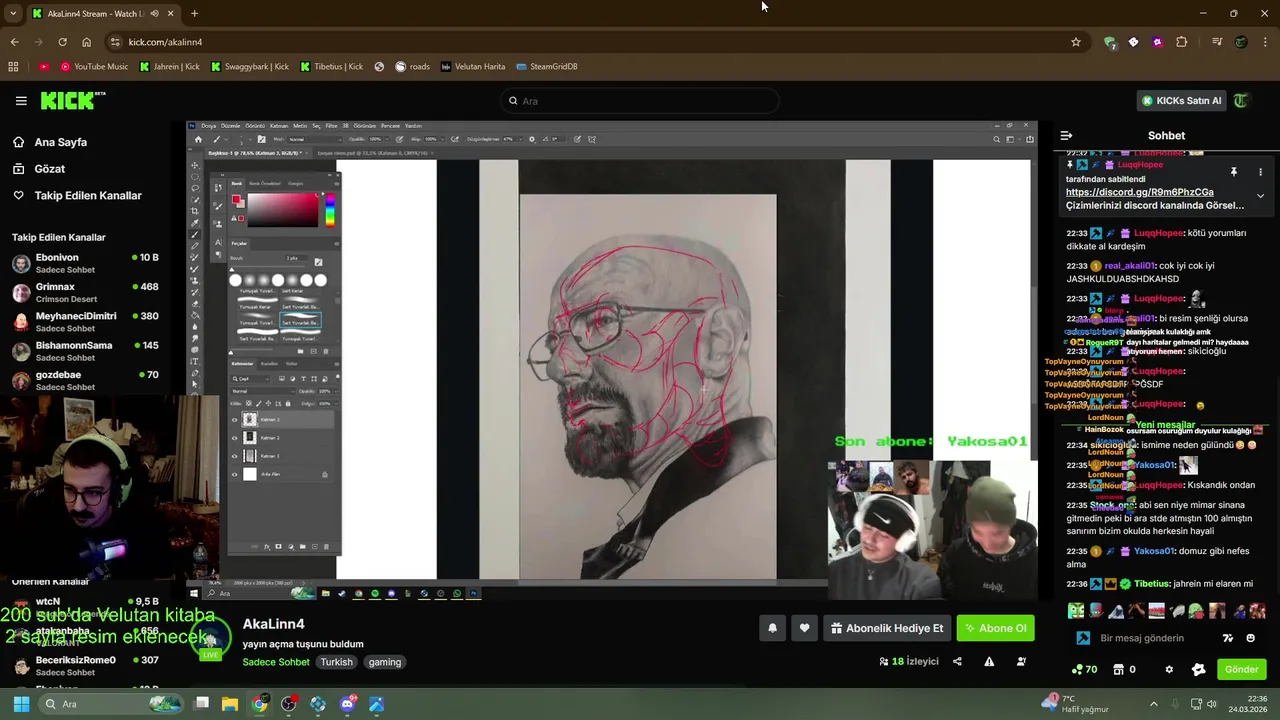
Task: Bookmark this page with the star icon
Action: 1076,42
